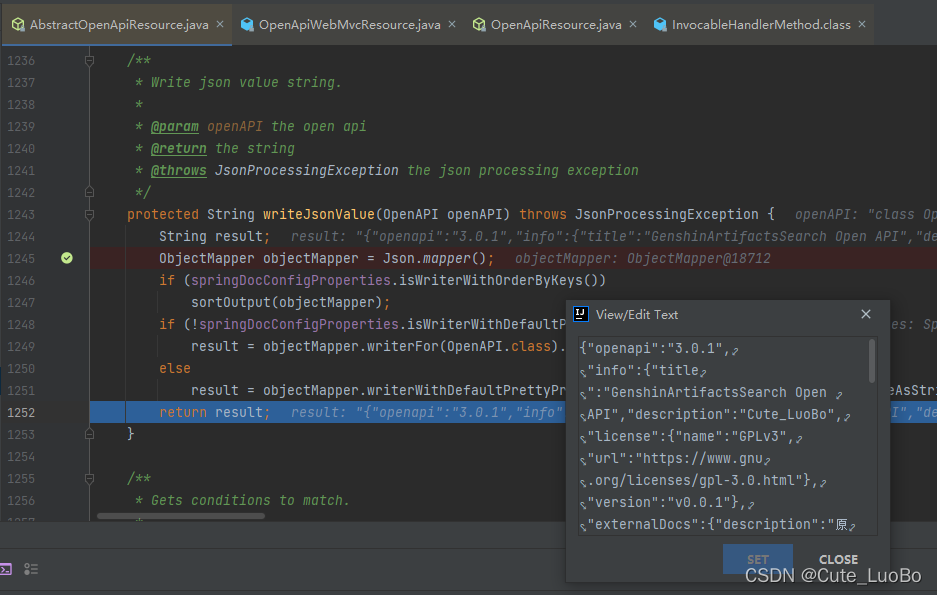Switch to OpenApiResource.java tab
Viewport: 937px width, 595px height.
pos(556,24)
